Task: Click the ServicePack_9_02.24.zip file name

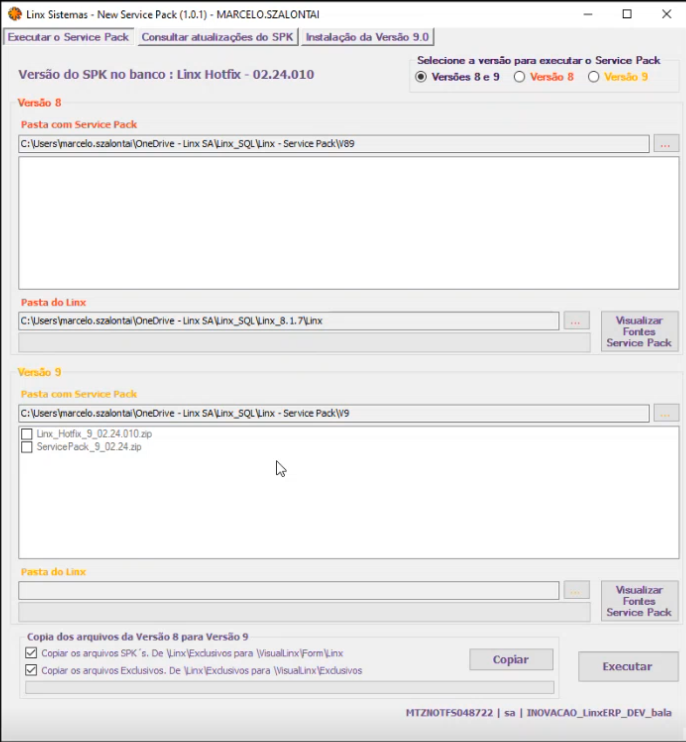Action: pos(89,447)
